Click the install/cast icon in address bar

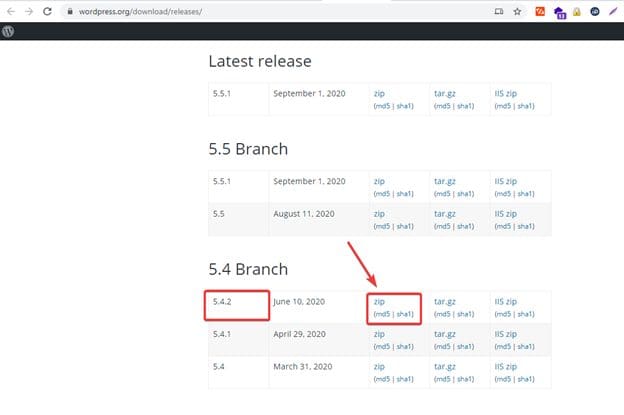coord(497,11)
